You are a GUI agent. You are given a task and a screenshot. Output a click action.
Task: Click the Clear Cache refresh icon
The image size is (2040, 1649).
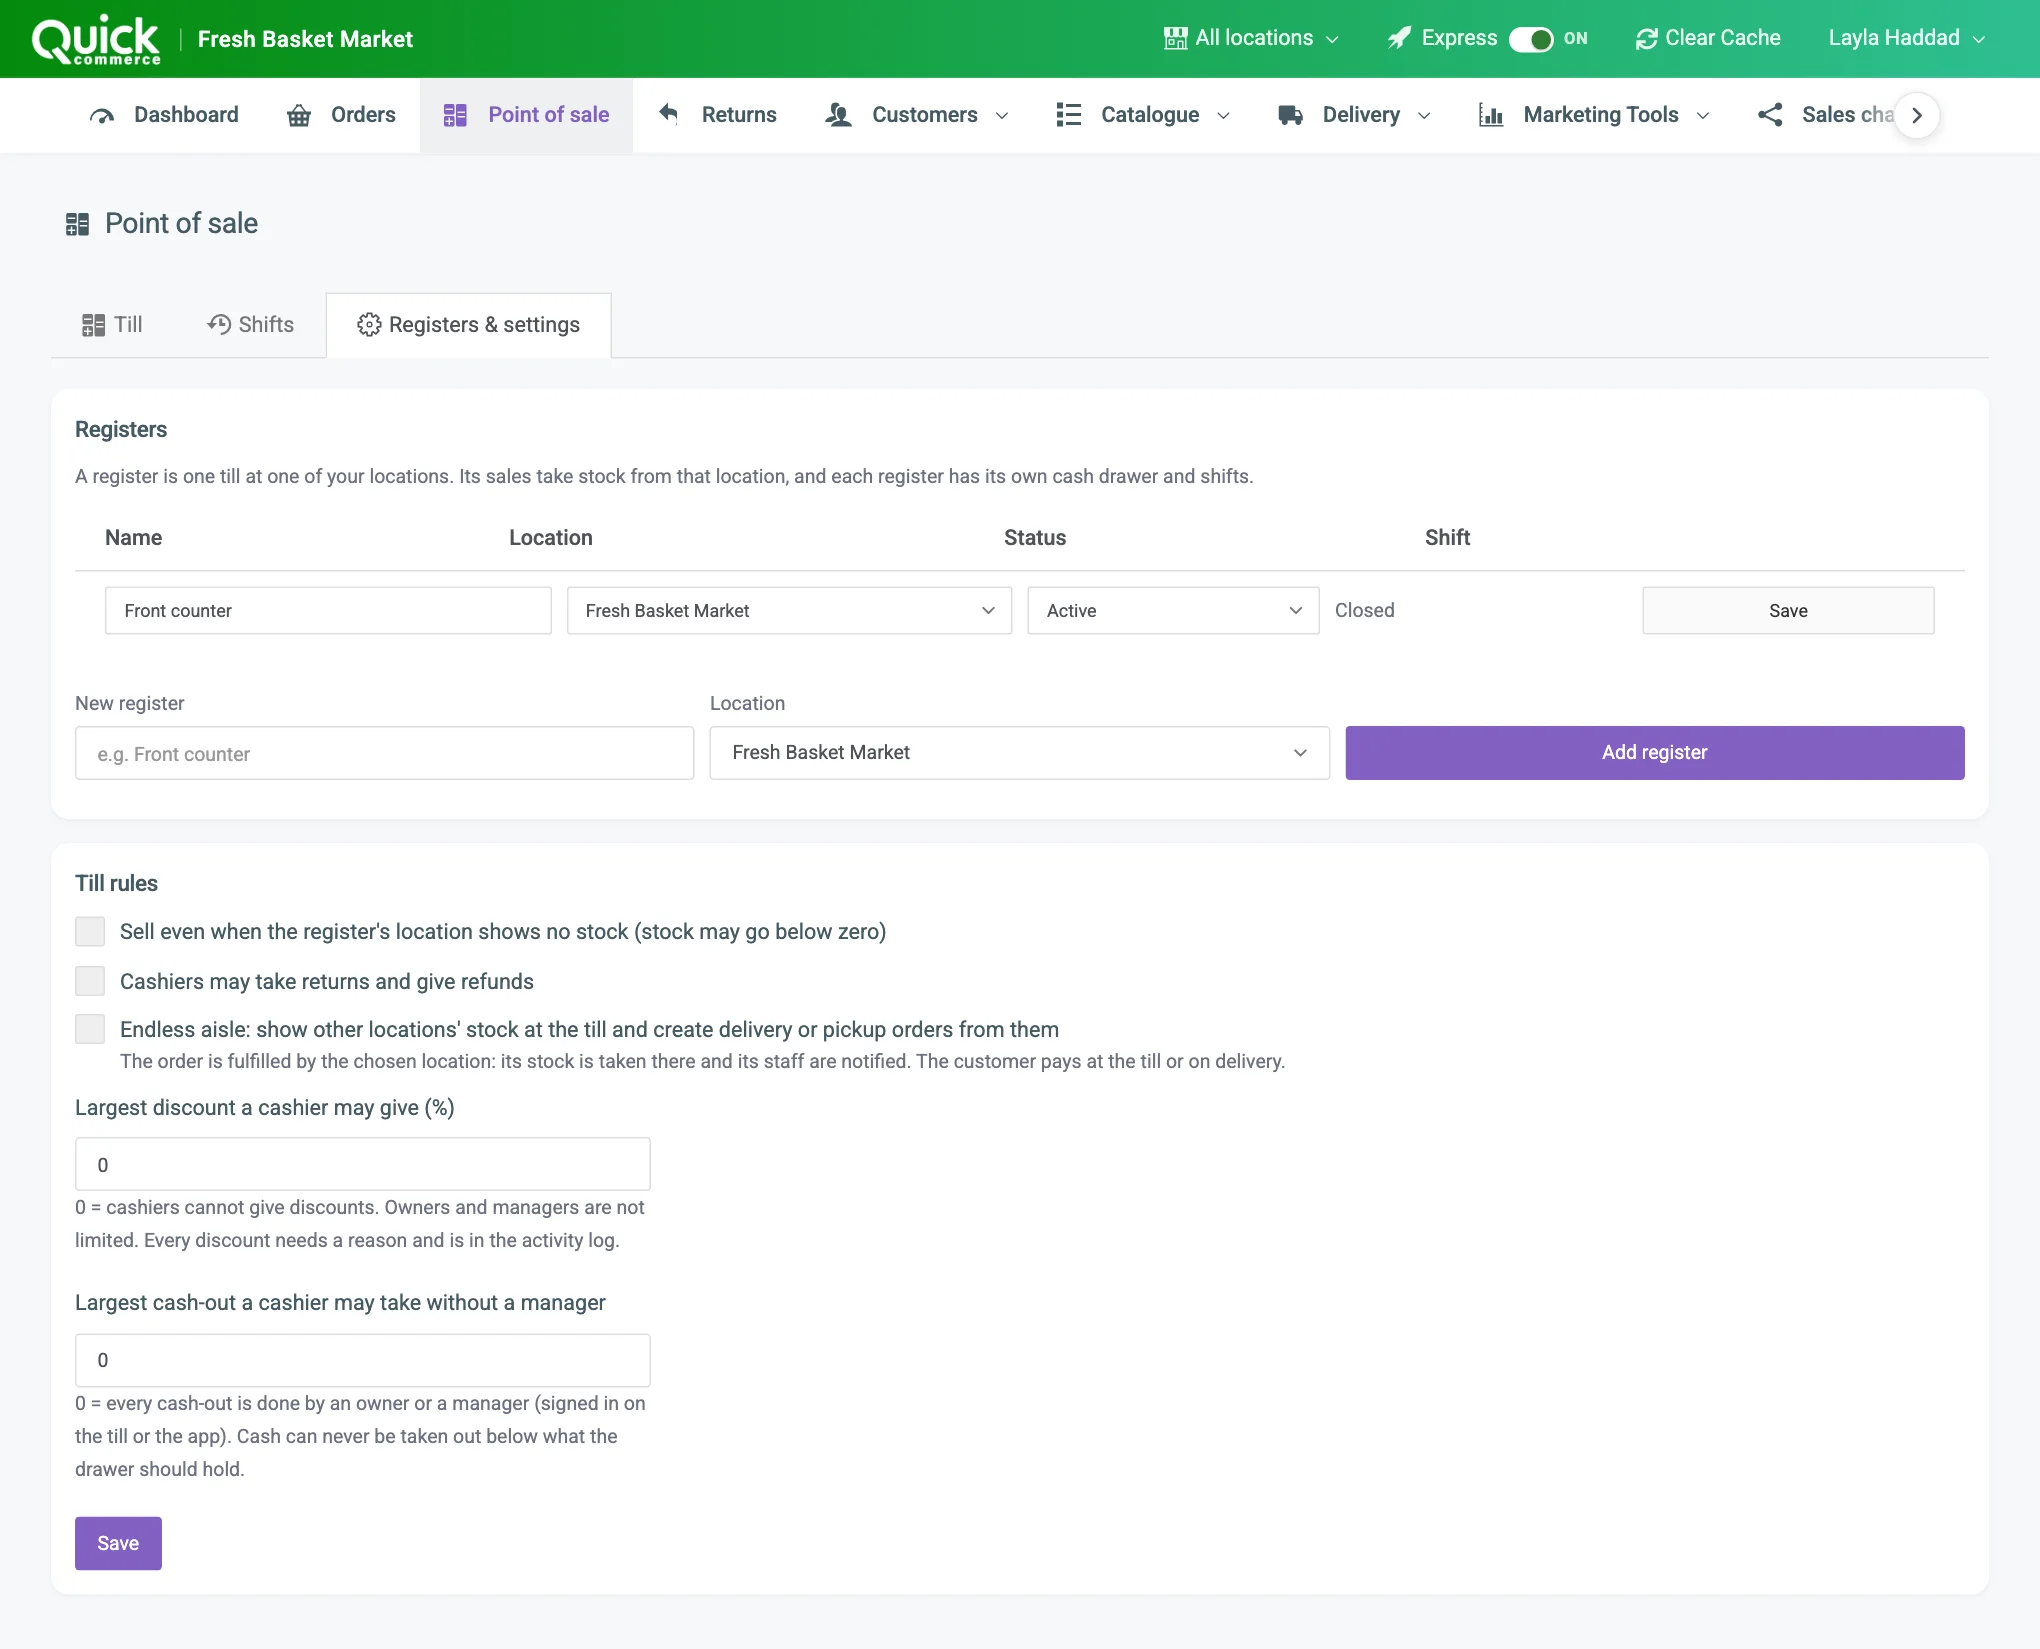coord(1646,38)
